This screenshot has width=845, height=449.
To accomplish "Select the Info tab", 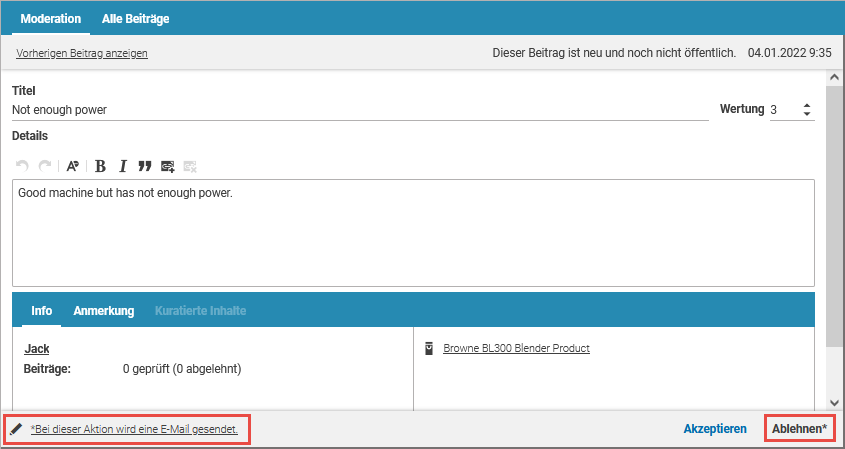I will tap(42, 311).
